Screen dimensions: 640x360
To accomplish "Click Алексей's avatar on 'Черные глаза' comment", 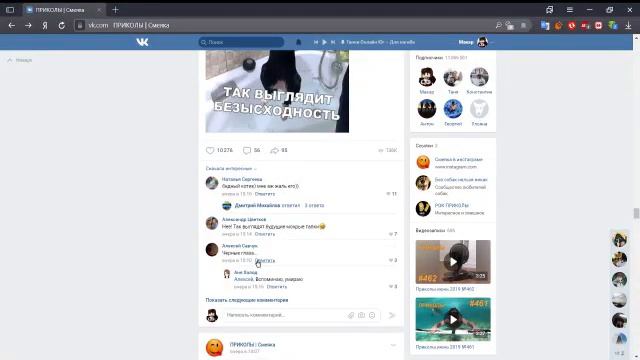I will [x=212, y=249].
